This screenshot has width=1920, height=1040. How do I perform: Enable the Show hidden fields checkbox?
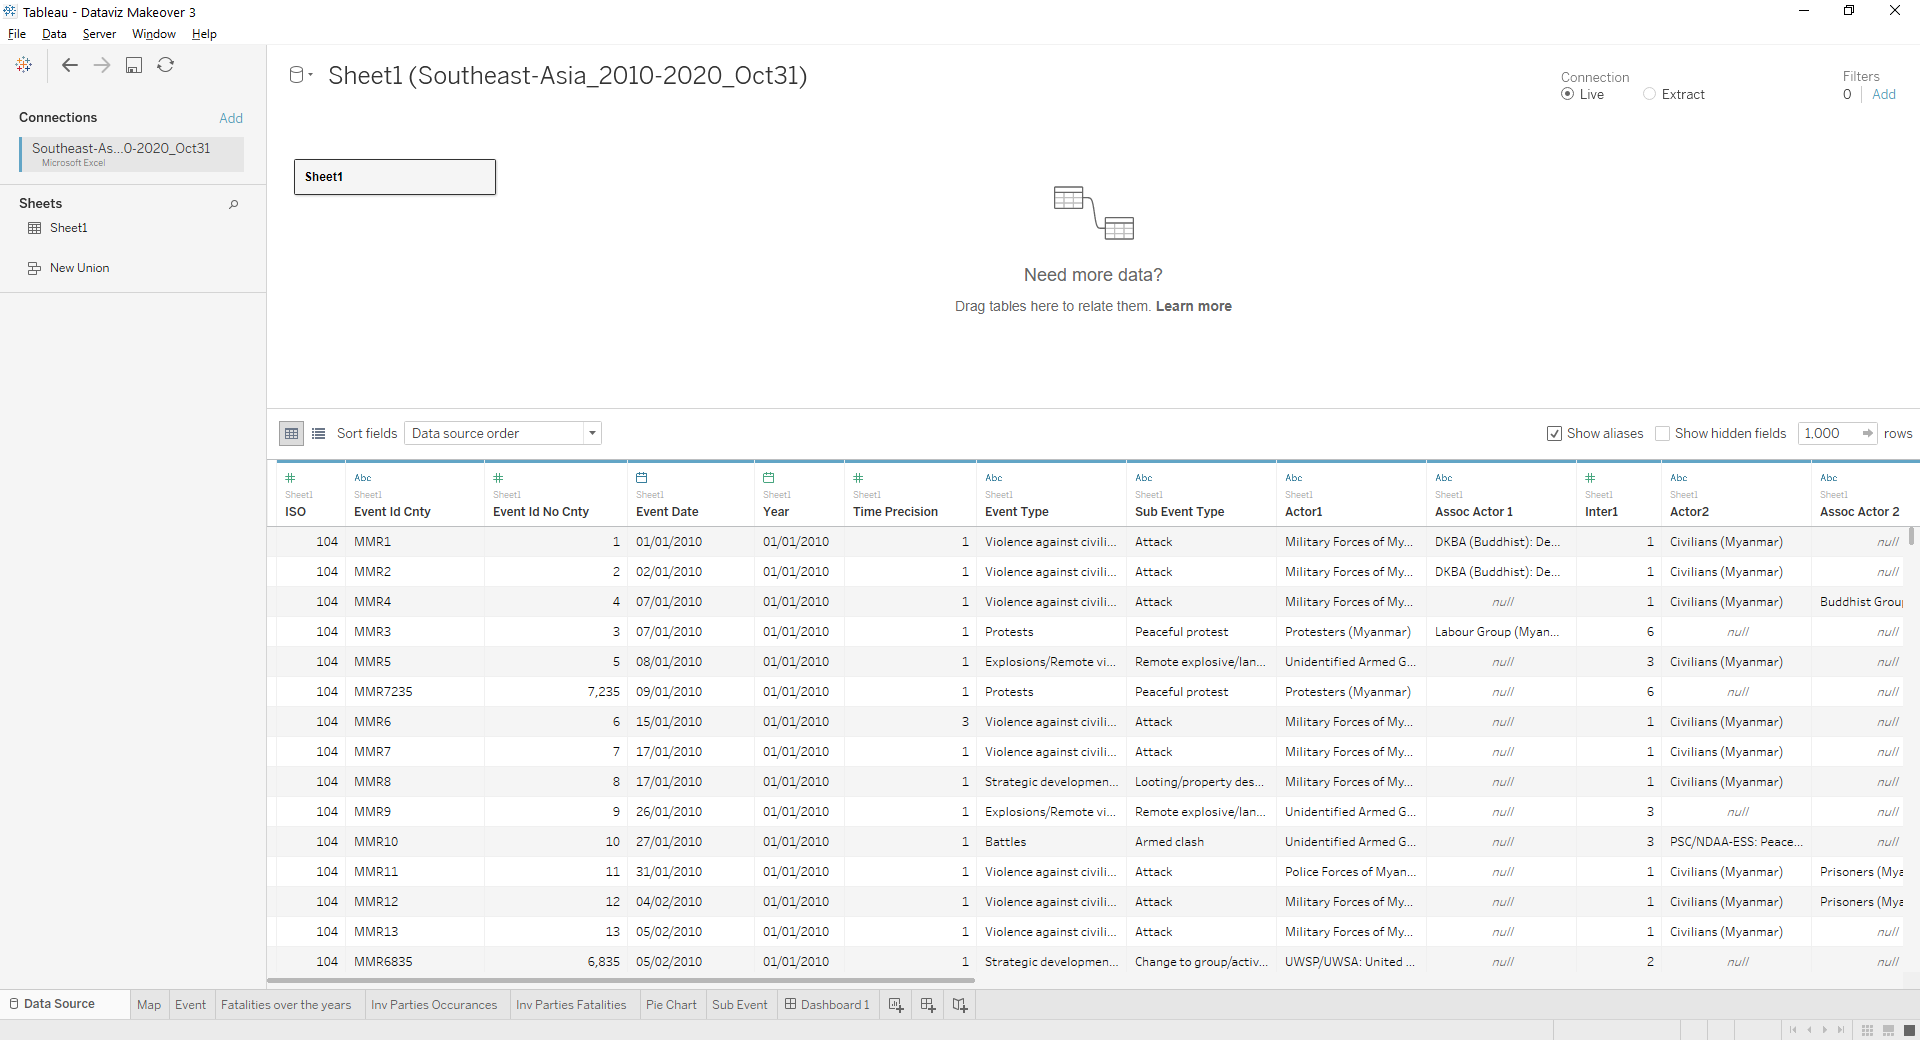[x=1663, y=434]
